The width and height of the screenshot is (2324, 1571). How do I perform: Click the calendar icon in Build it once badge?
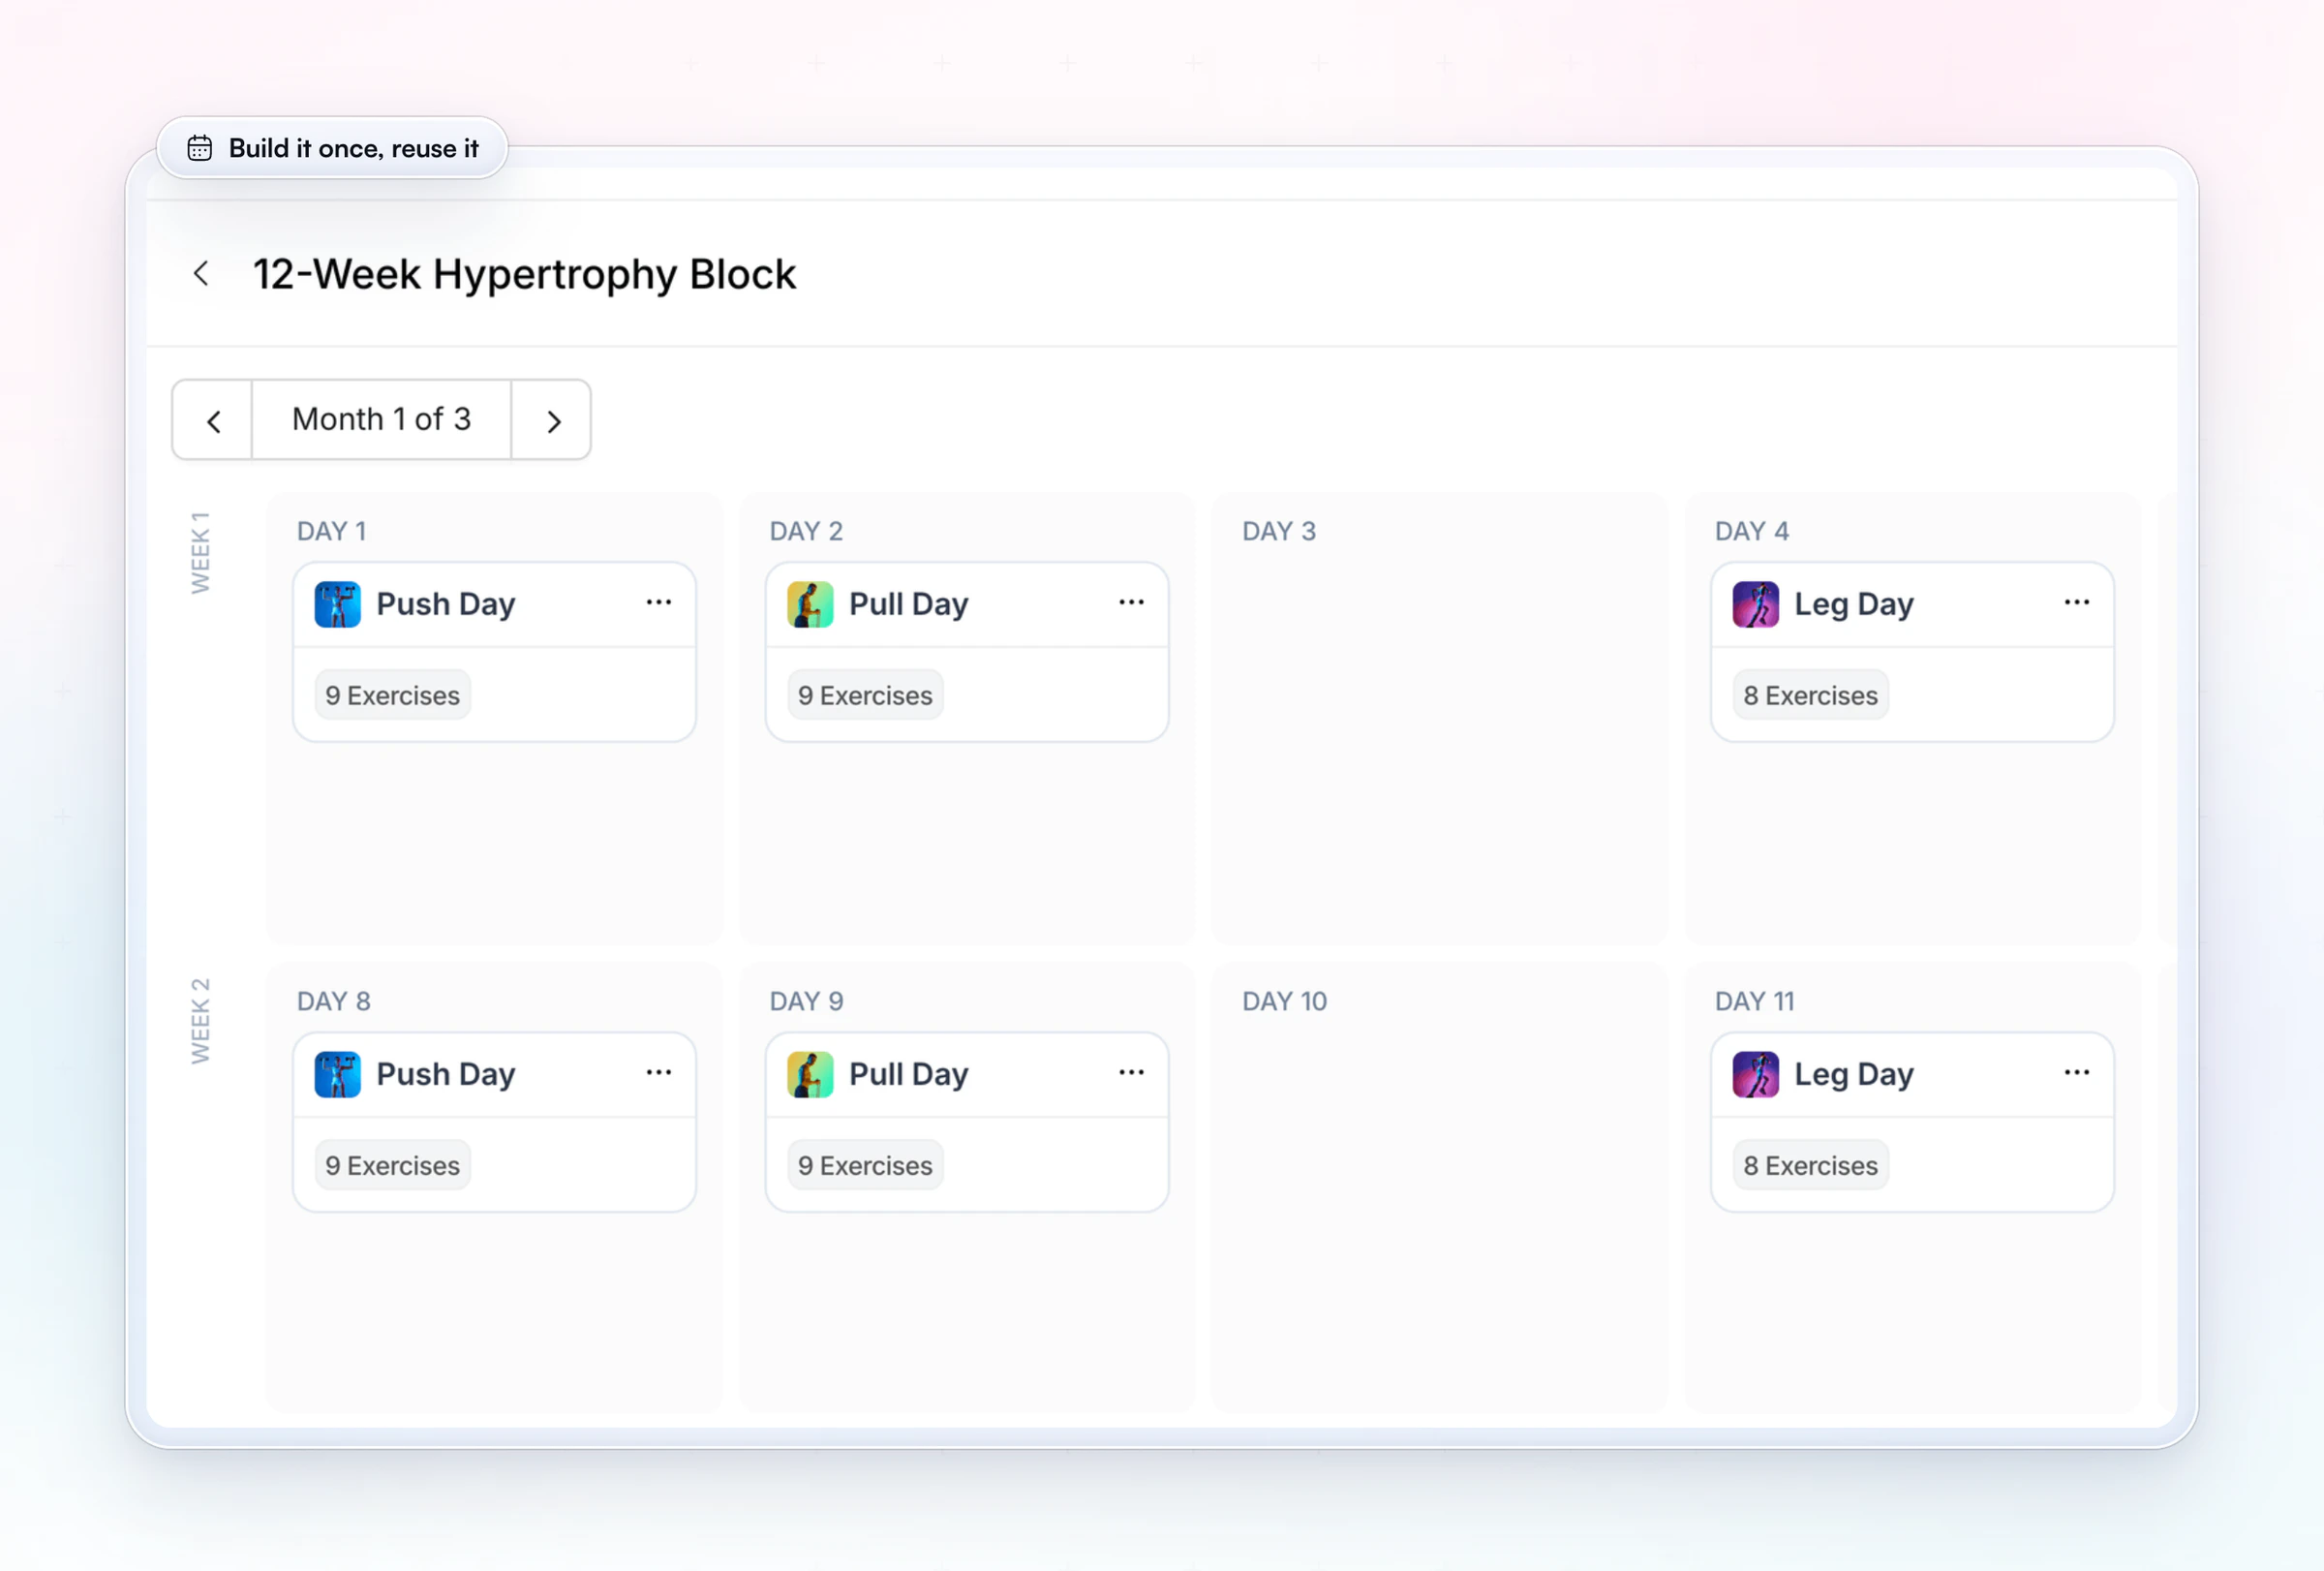(200, 148)
